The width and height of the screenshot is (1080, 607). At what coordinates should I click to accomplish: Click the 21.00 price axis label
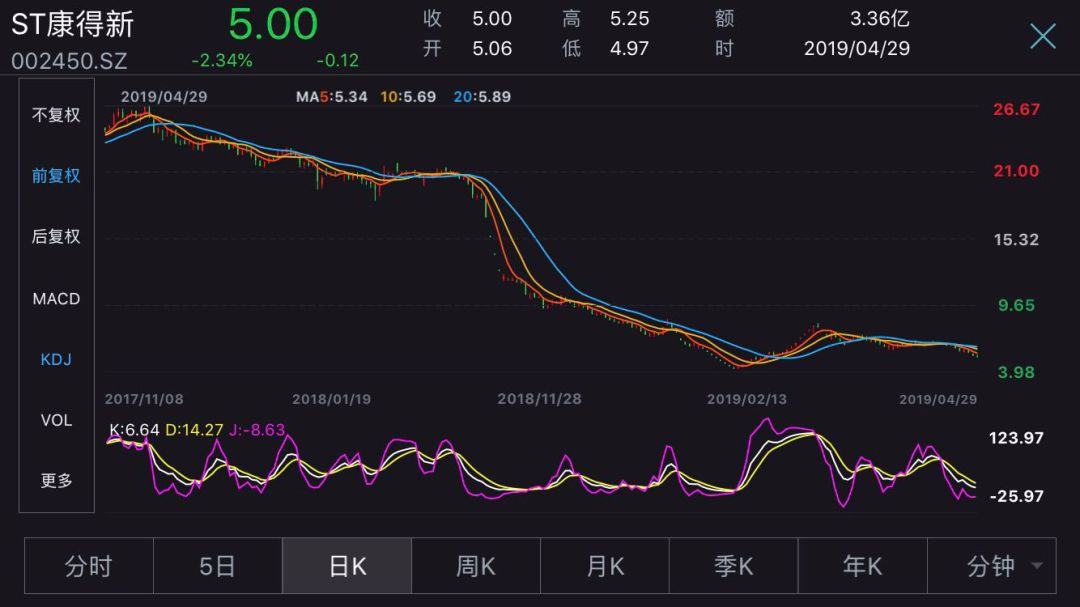[x=1016, y=171]
